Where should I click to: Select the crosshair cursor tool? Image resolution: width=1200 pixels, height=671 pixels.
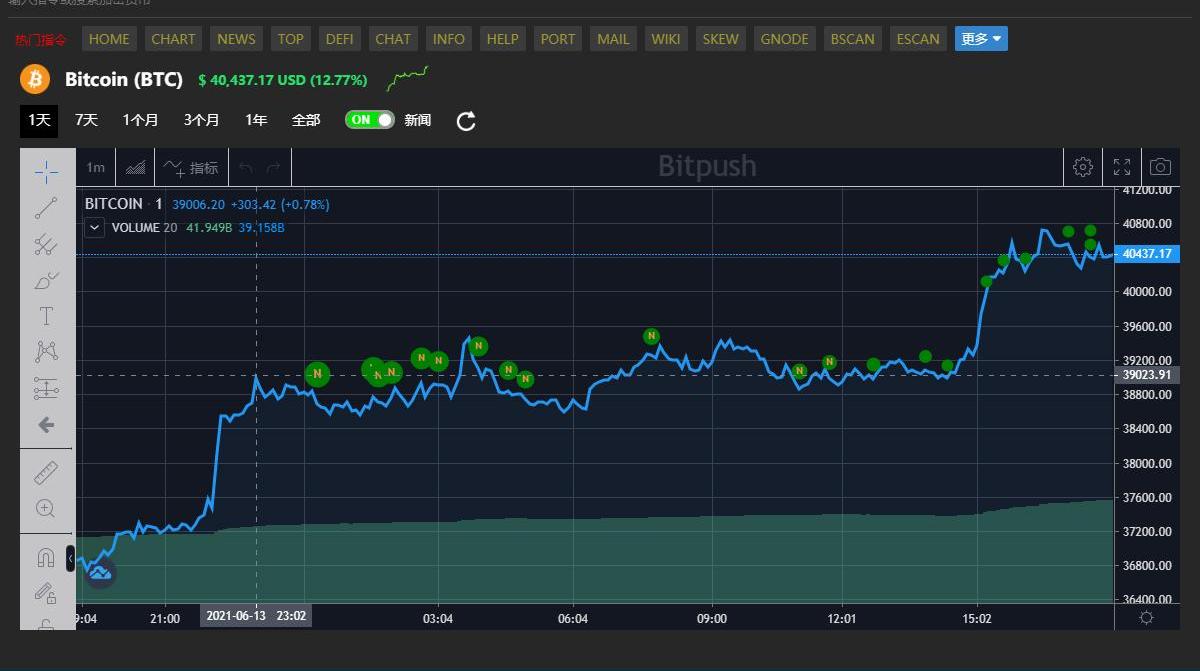pos(46,172)
